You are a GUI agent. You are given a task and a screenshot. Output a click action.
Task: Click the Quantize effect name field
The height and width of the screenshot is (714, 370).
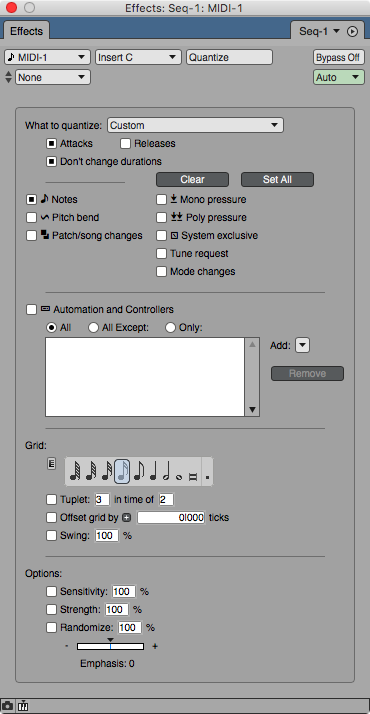(x=229, y=57)
